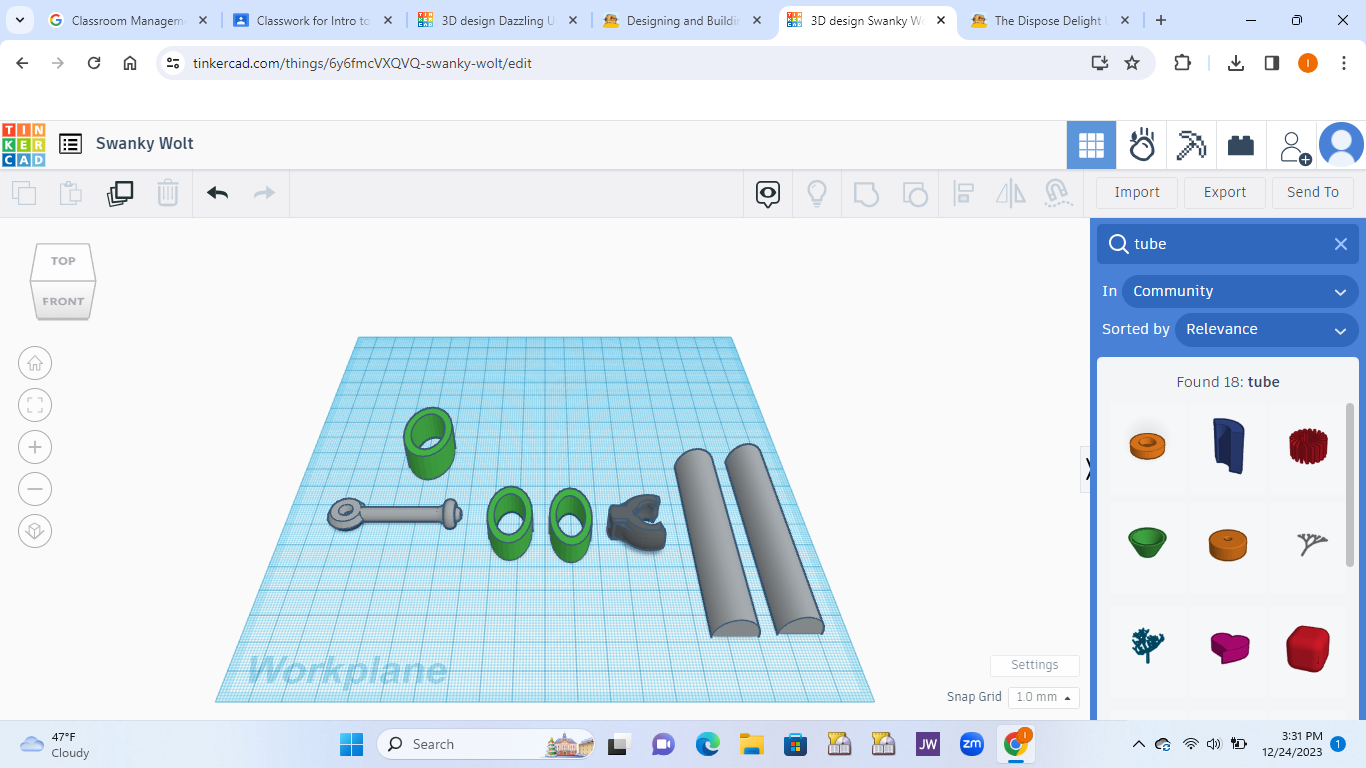Click the lightbulb notes tool
This screenshot has height=768, width=1366.
click(x=817, y=193)
